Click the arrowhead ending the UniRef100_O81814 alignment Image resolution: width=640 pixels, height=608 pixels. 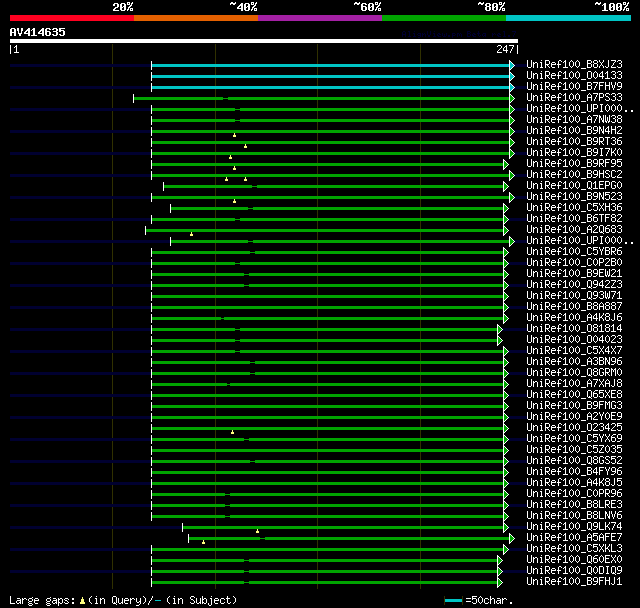[500, 330]
